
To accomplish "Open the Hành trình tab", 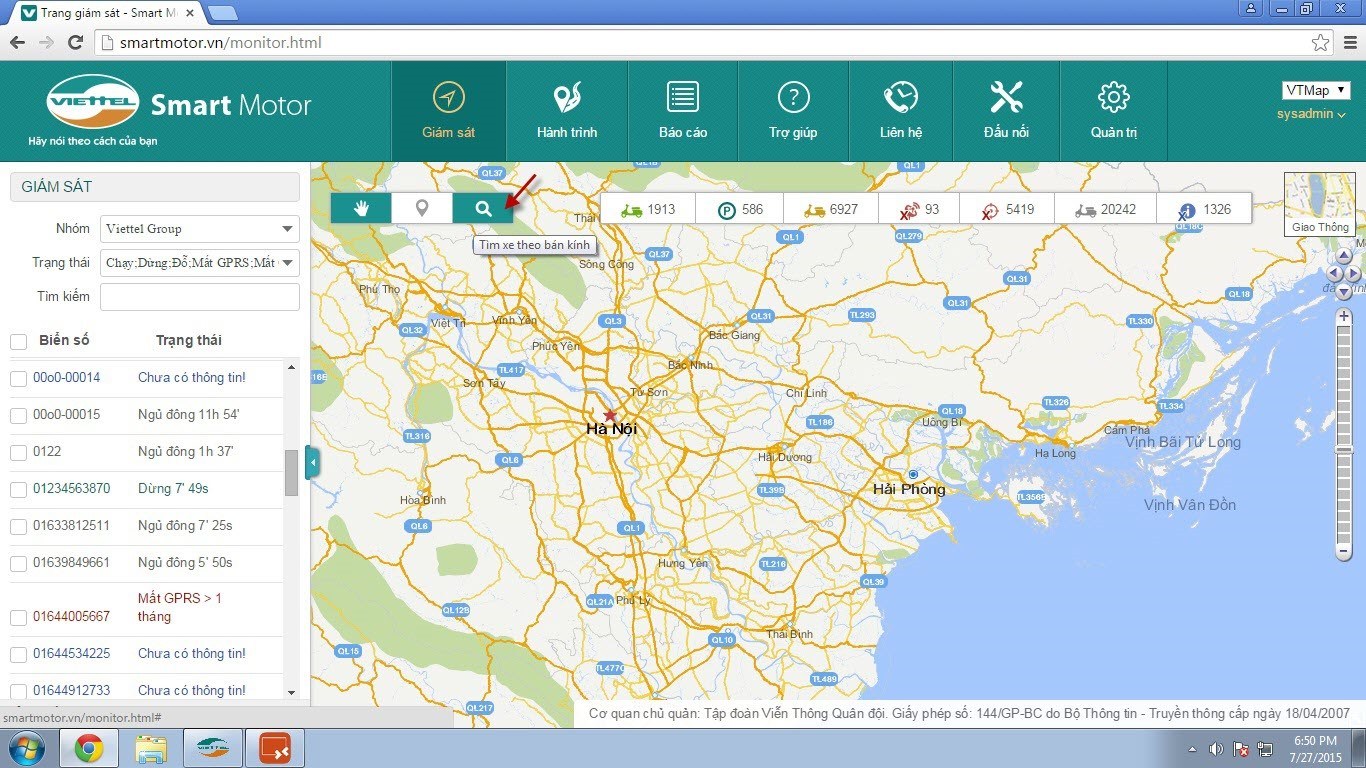I will coord(567,111).
